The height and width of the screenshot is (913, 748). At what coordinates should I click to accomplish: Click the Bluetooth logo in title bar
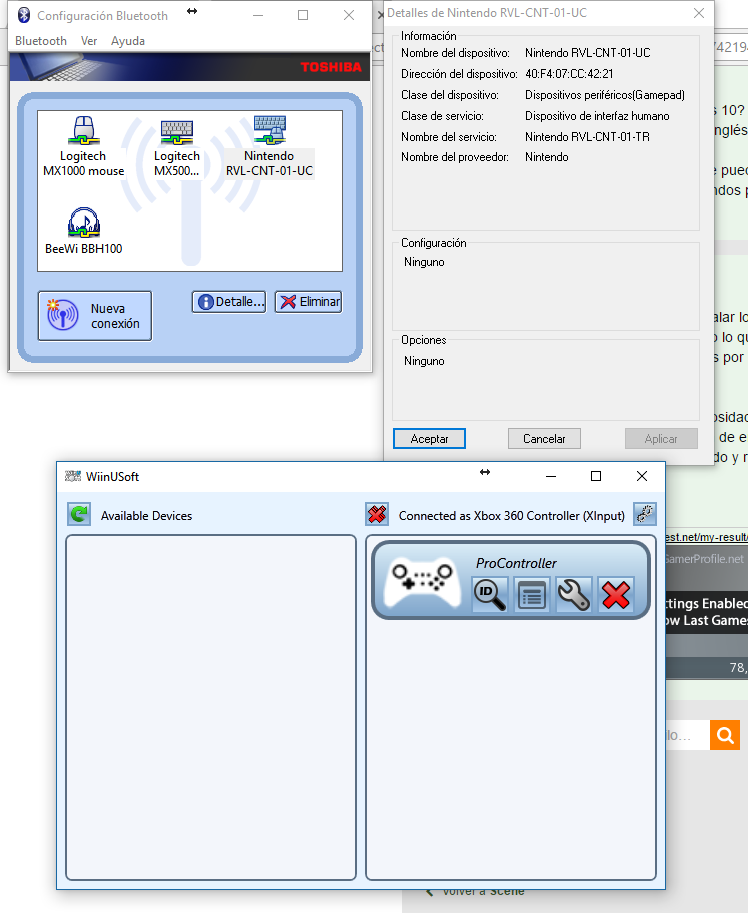pos(24,15)
